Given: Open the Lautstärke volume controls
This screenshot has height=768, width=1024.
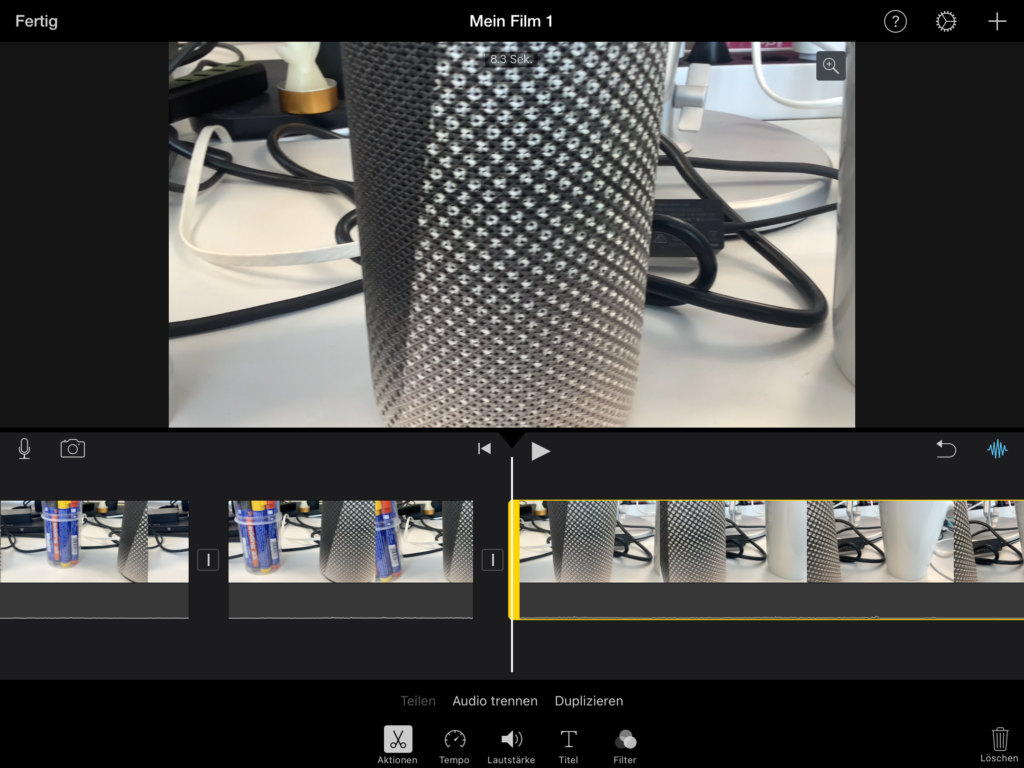Looking at the screenshot, I should coord(511,744).
